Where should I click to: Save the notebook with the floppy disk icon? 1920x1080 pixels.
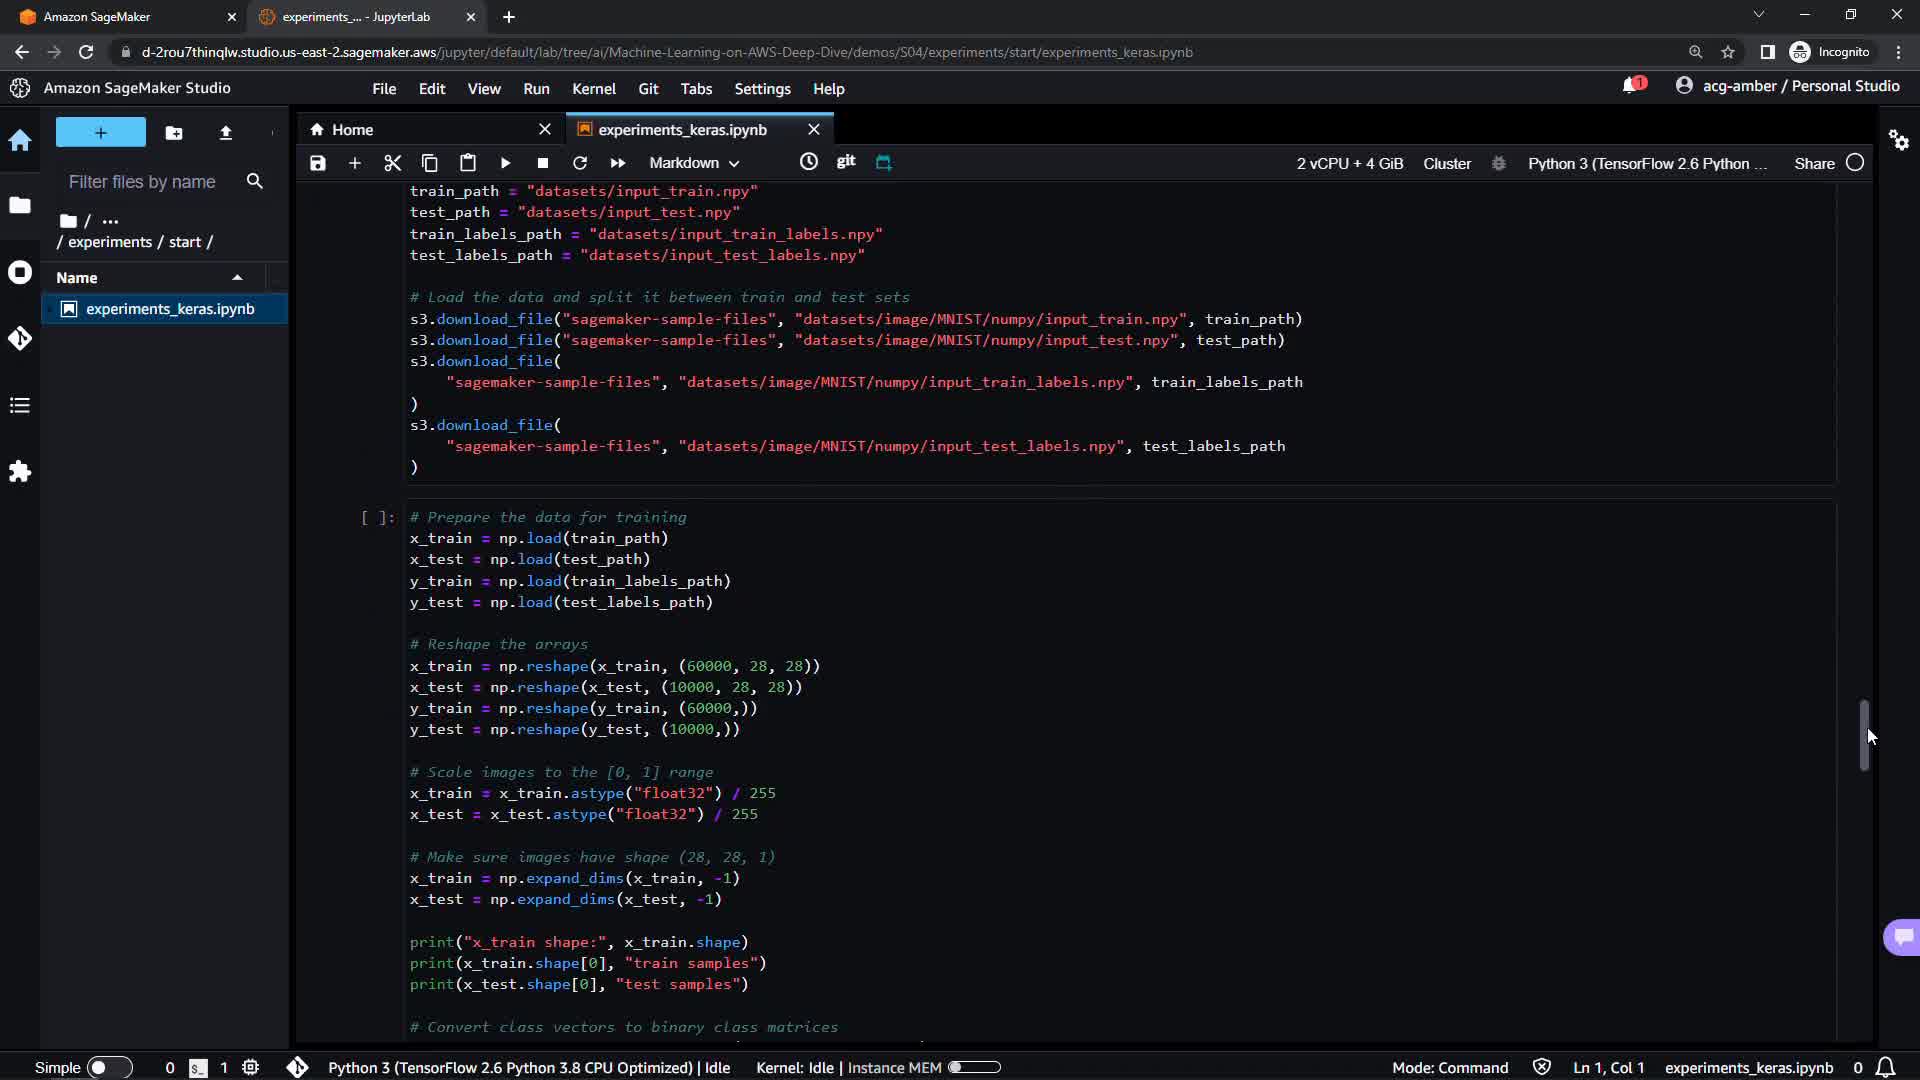pos(318,163)
